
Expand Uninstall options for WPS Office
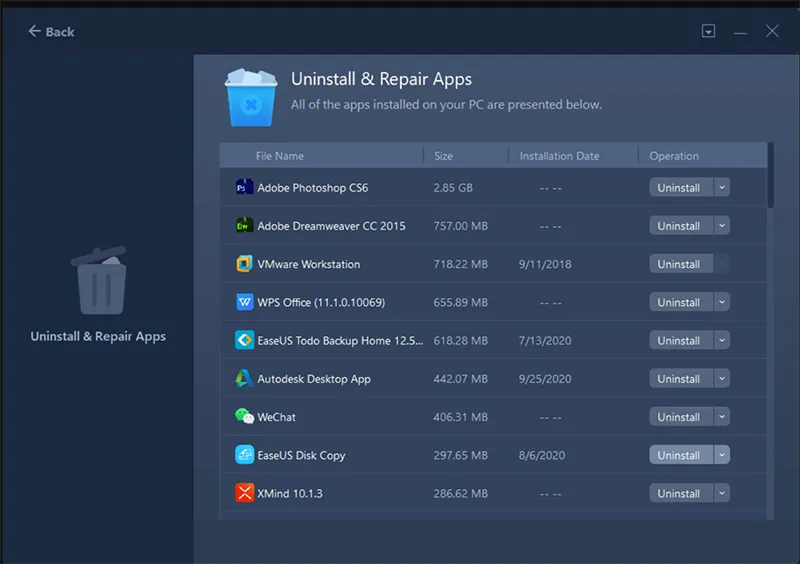pos(722,302)
